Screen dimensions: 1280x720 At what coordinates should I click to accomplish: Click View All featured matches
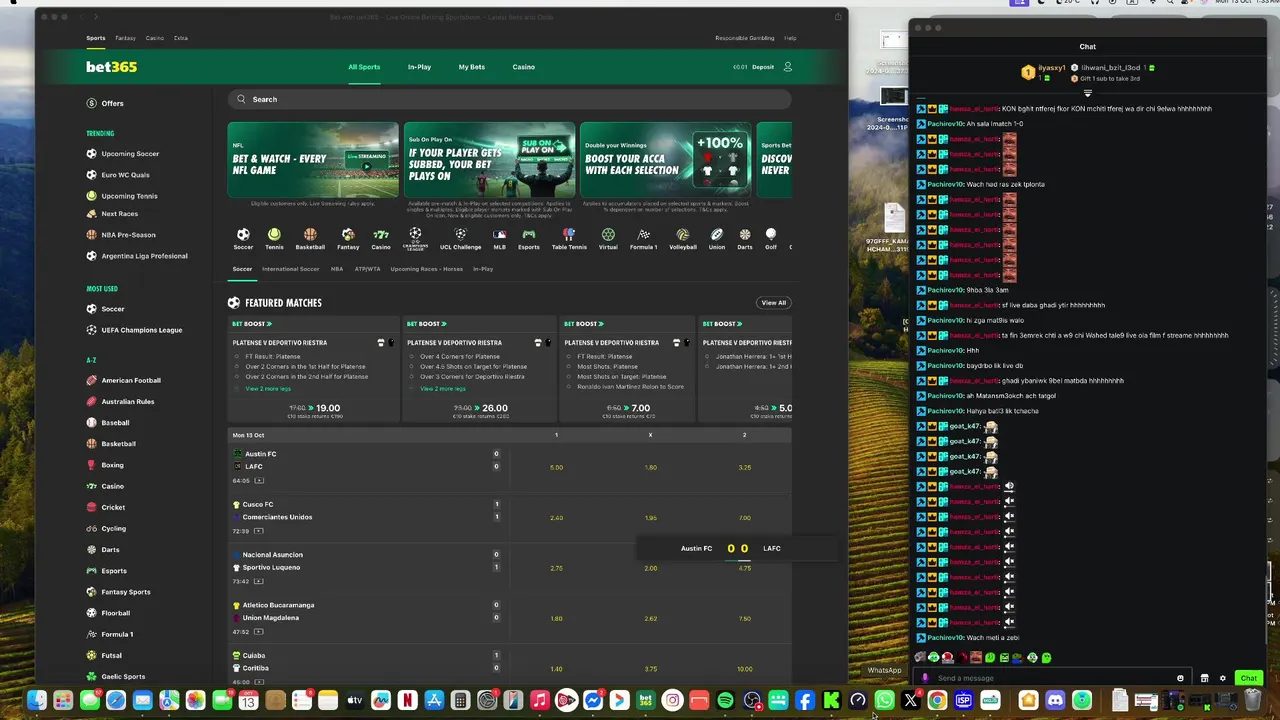point(774,303)
